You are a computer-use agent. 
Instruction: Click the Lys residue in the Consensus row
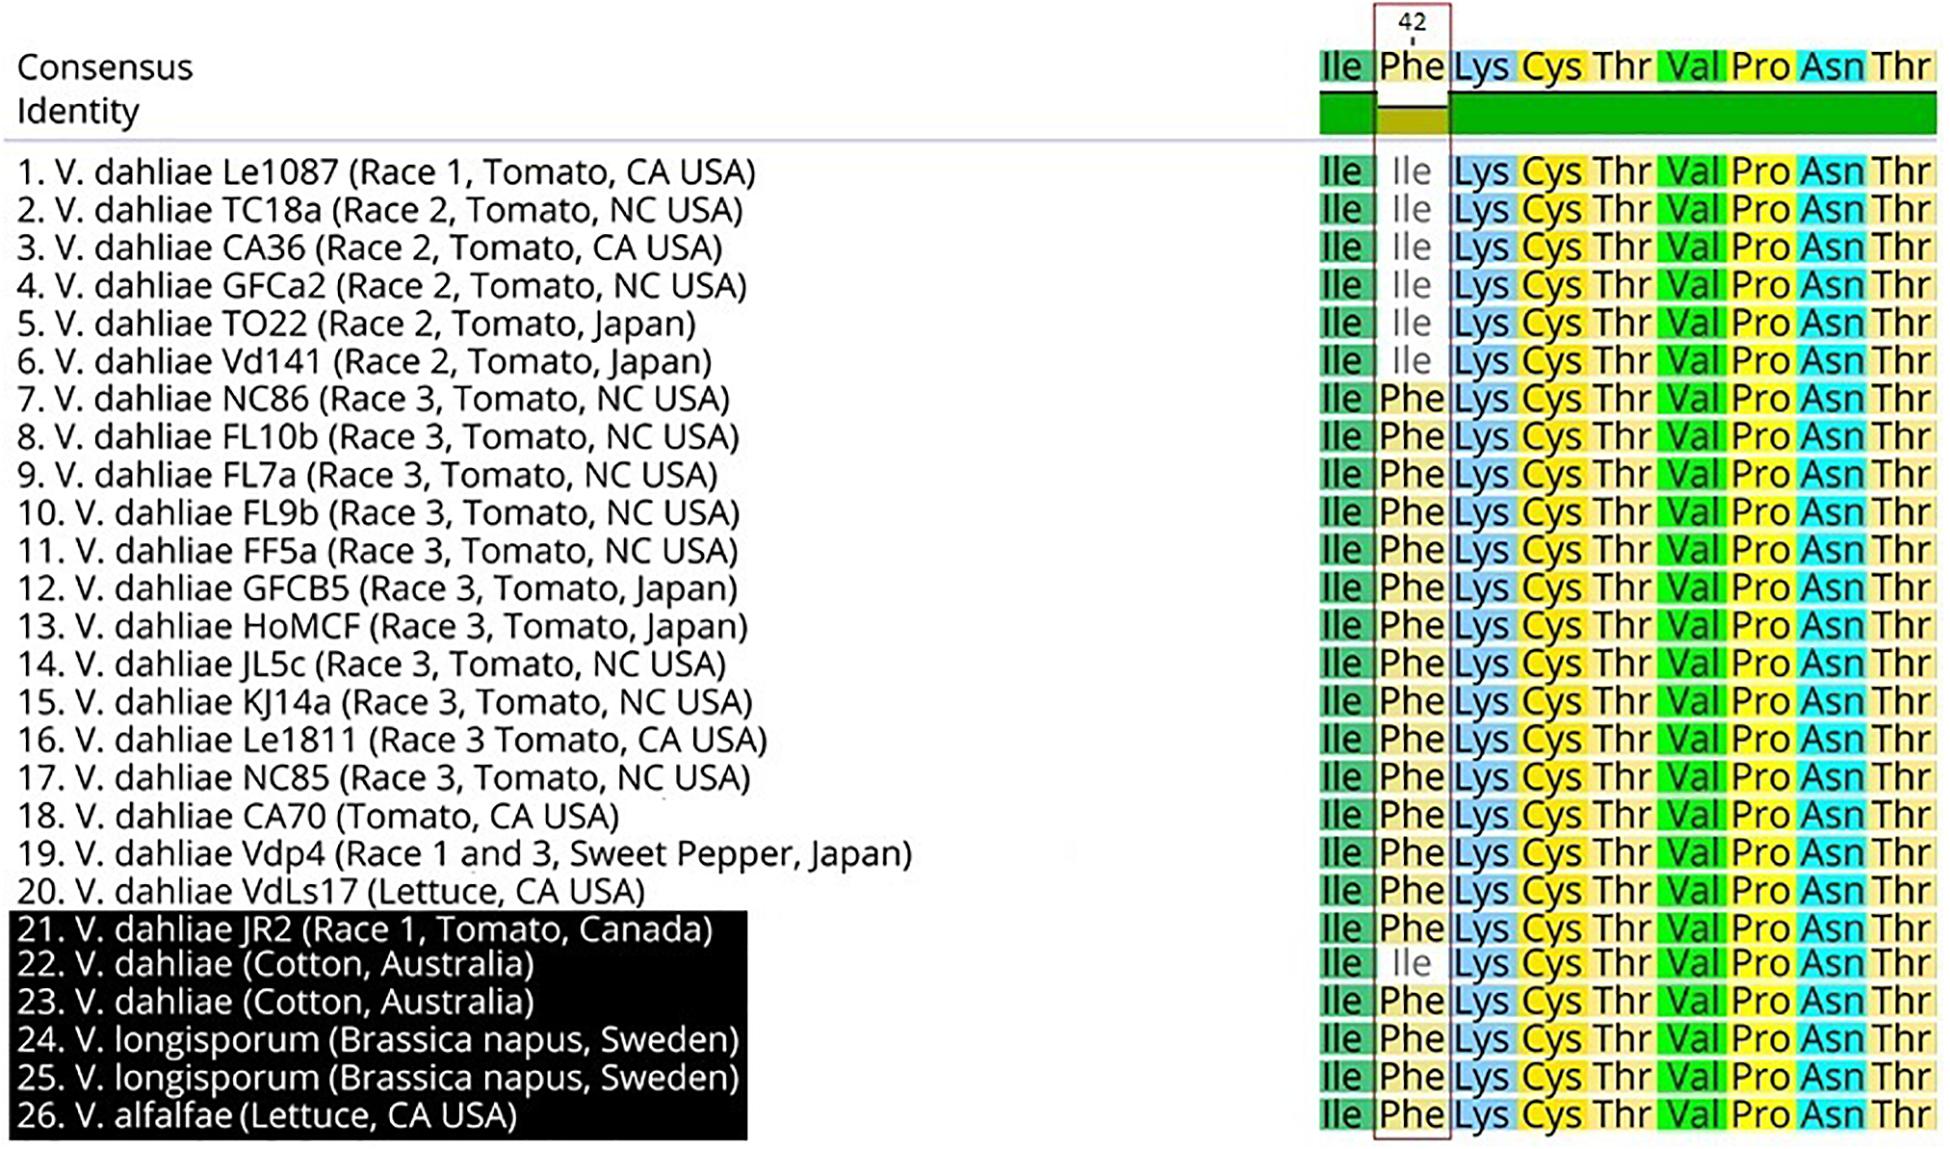tap(1482, 67)
